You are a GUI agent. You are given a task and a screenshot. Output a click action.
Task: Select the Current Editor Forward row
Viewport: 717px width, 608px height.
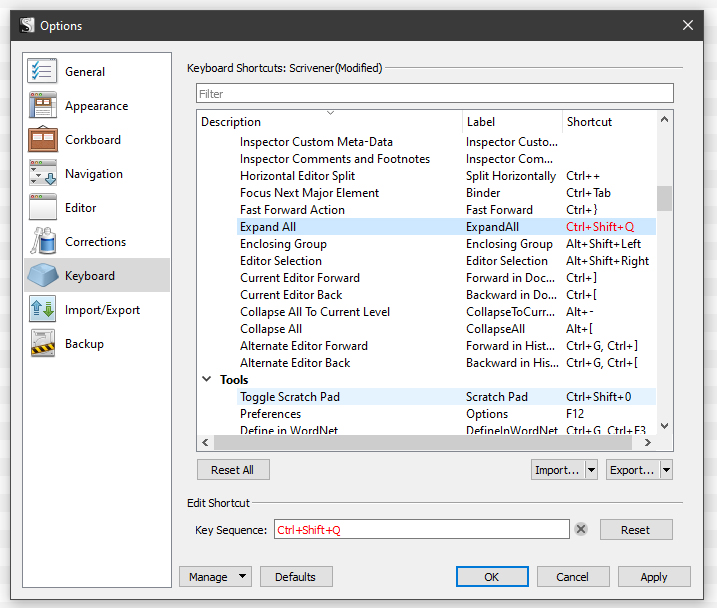[x=446, y=277]
